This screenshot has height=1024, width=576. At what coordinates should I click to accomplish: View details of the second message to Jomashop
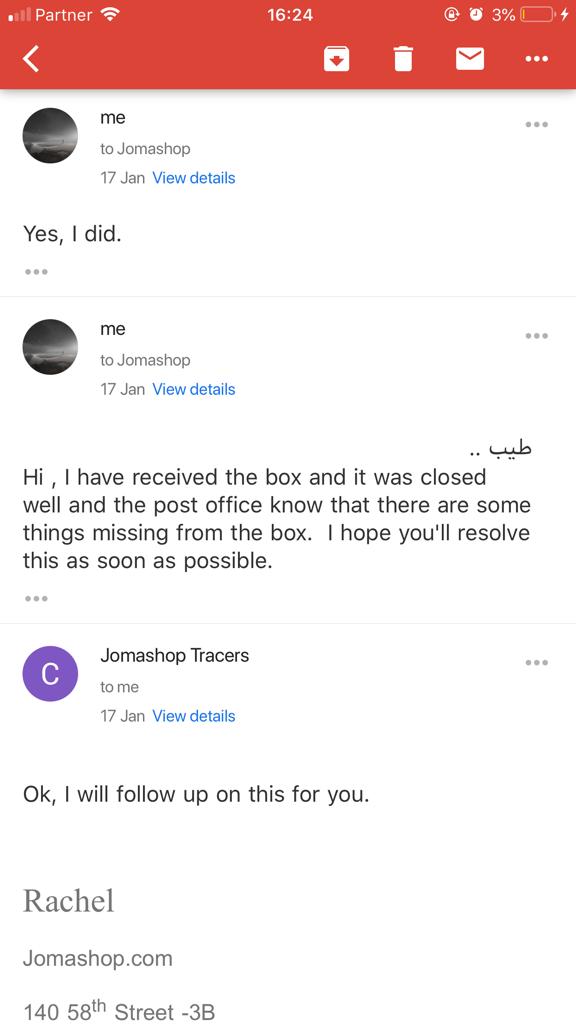[194, 389]
